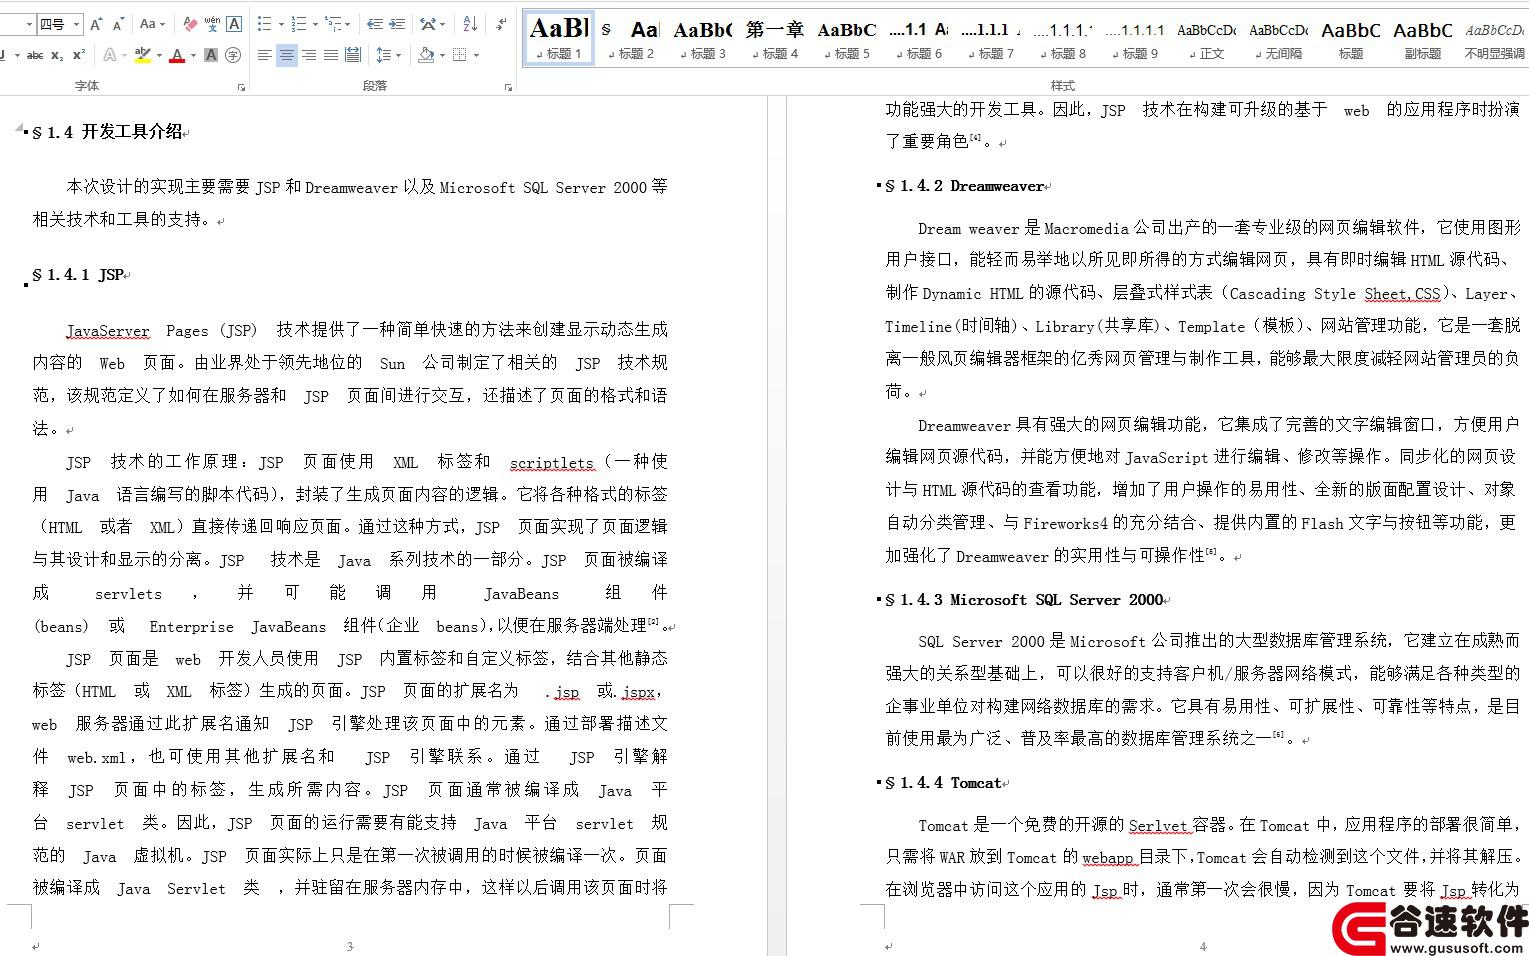Expand font color dropdown arrow
Screen dimensions: 1529x956
[x=193, y=55]
